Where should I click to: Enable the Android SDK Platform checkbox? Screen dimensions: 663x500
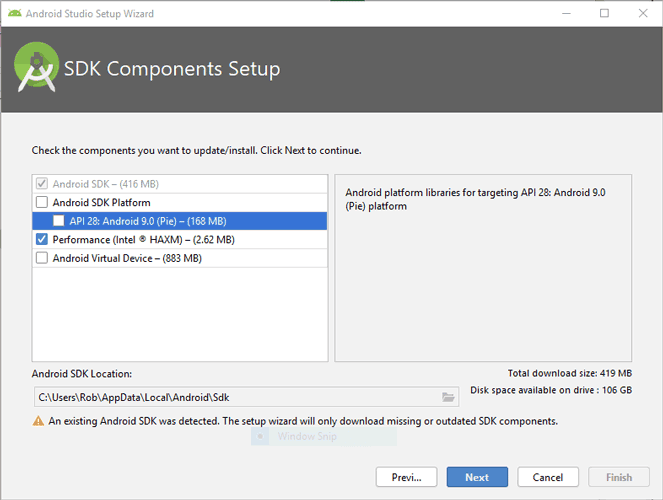[x=42, y=203]
